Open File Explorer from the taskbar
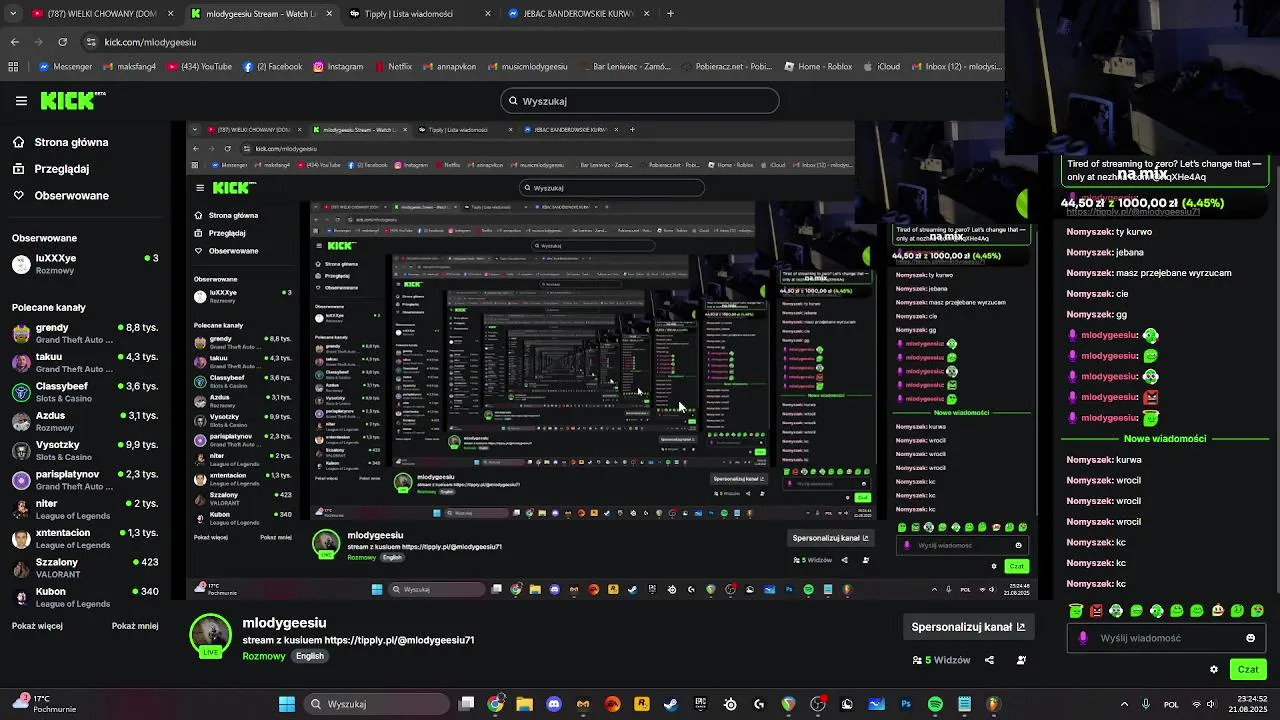 (525, 704)
